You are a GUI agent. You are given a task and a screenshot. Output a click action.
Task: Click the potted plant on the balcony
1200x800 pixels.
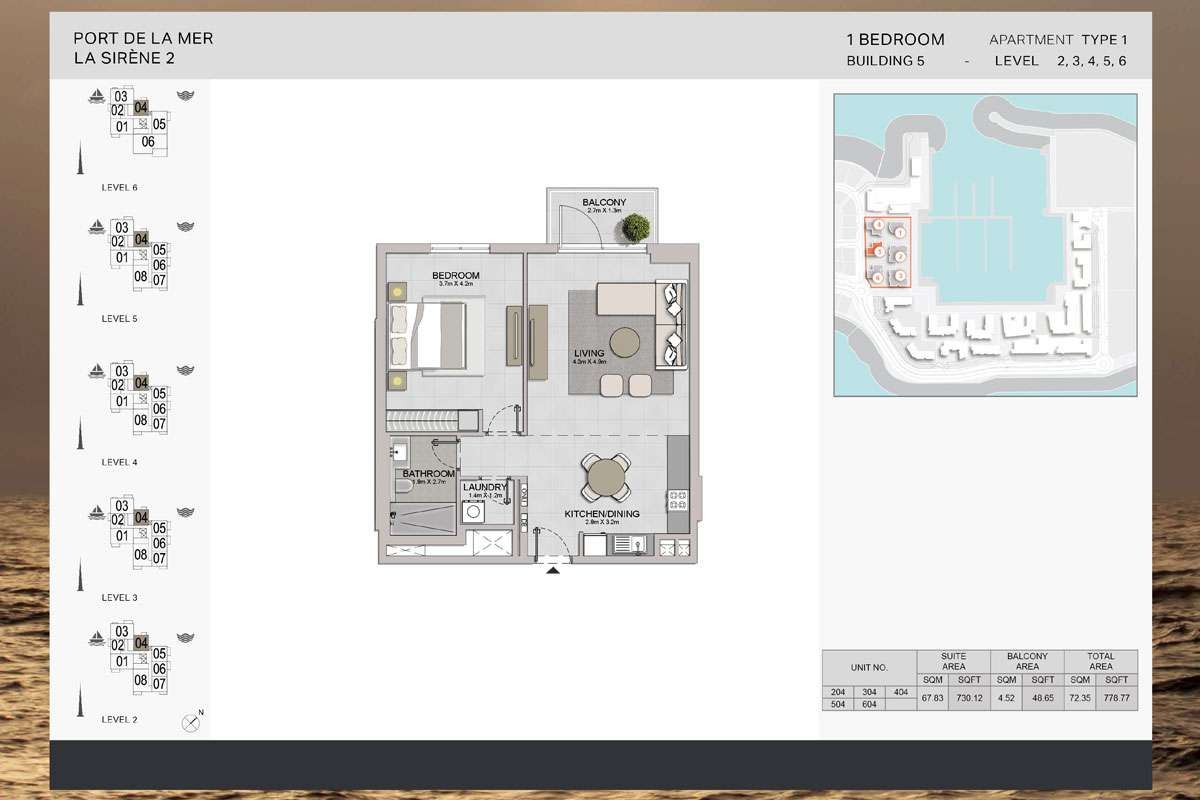pyautogui.click(x=631, y=229)
